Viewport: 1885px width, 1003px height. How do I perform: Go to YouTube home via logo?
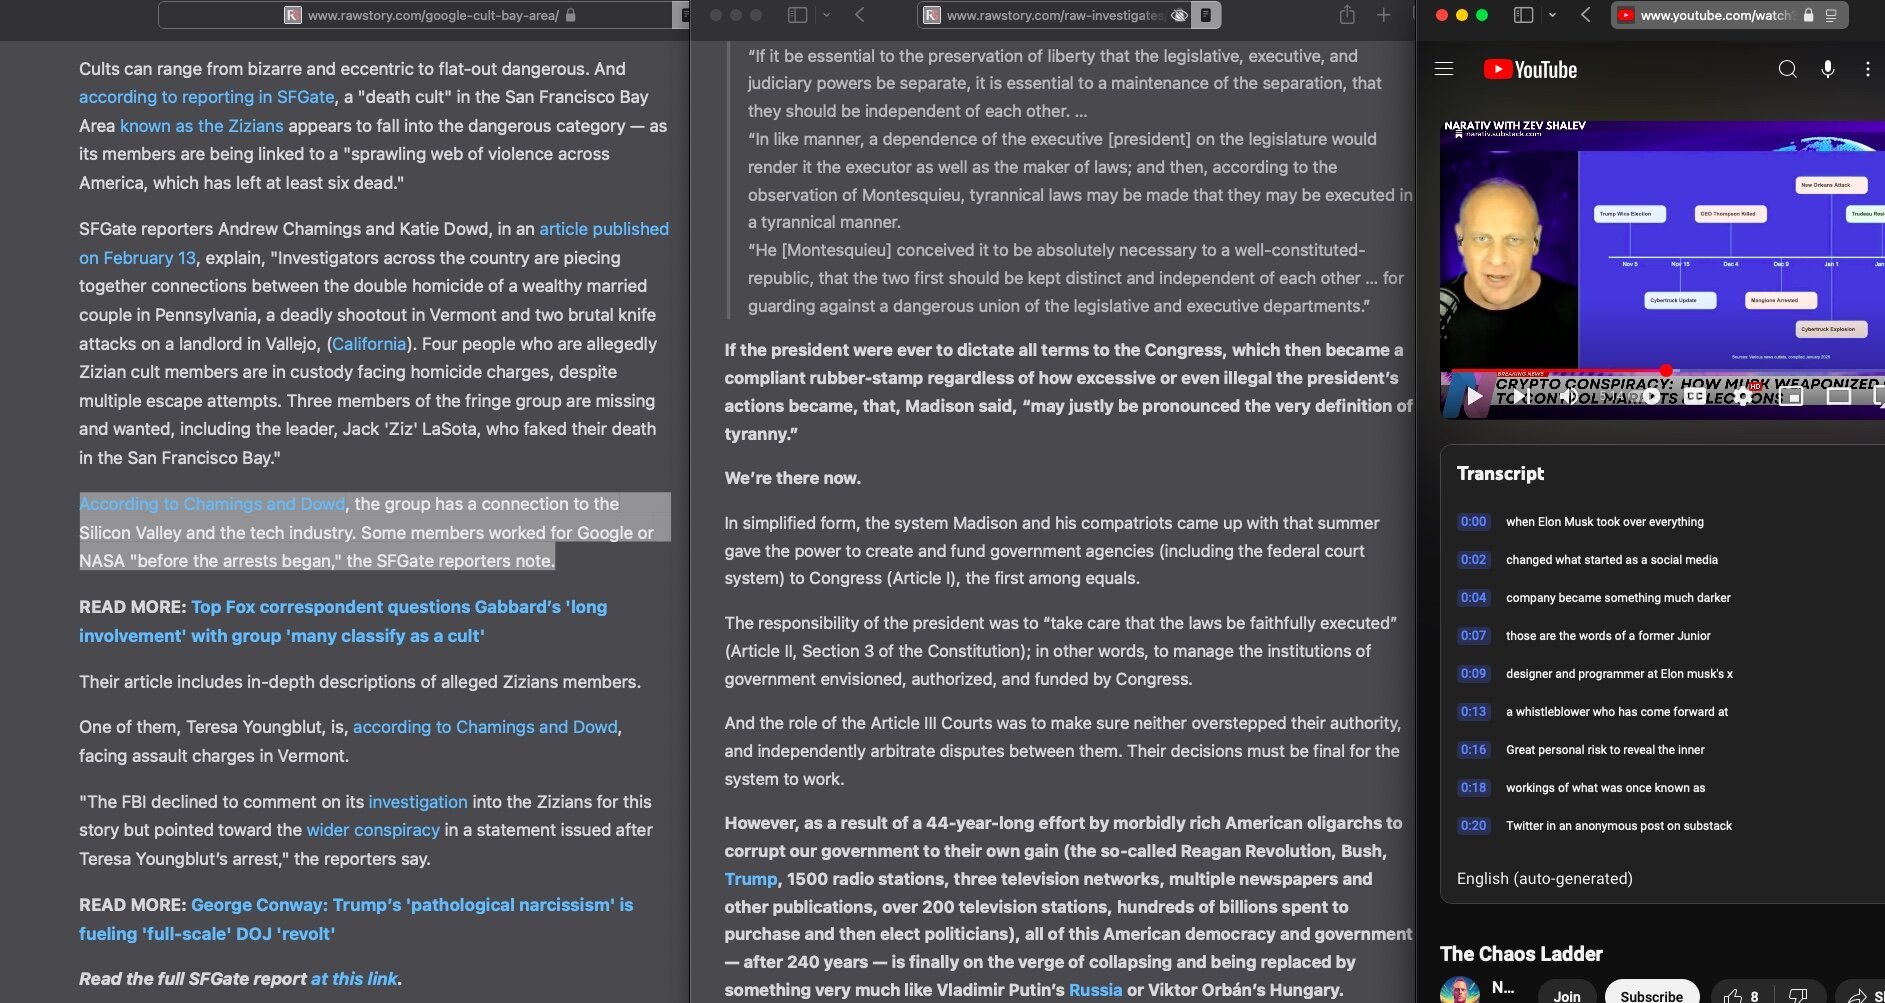(1530, 69)
